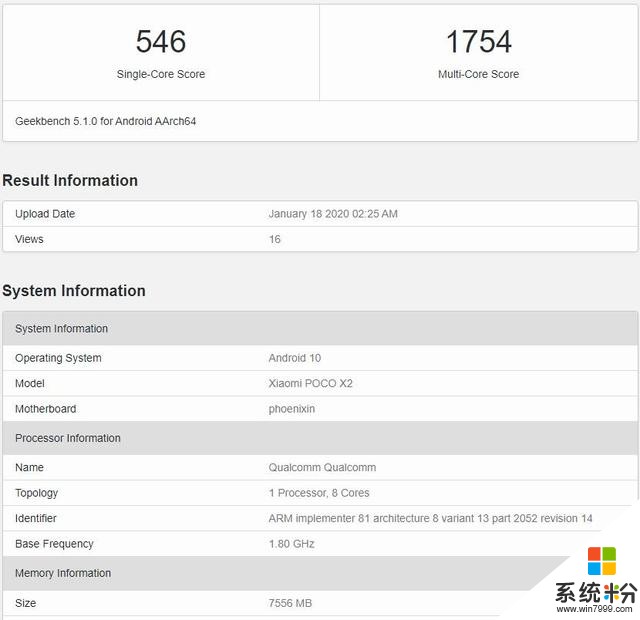Click the "Result Information" heading

(70, 180)
